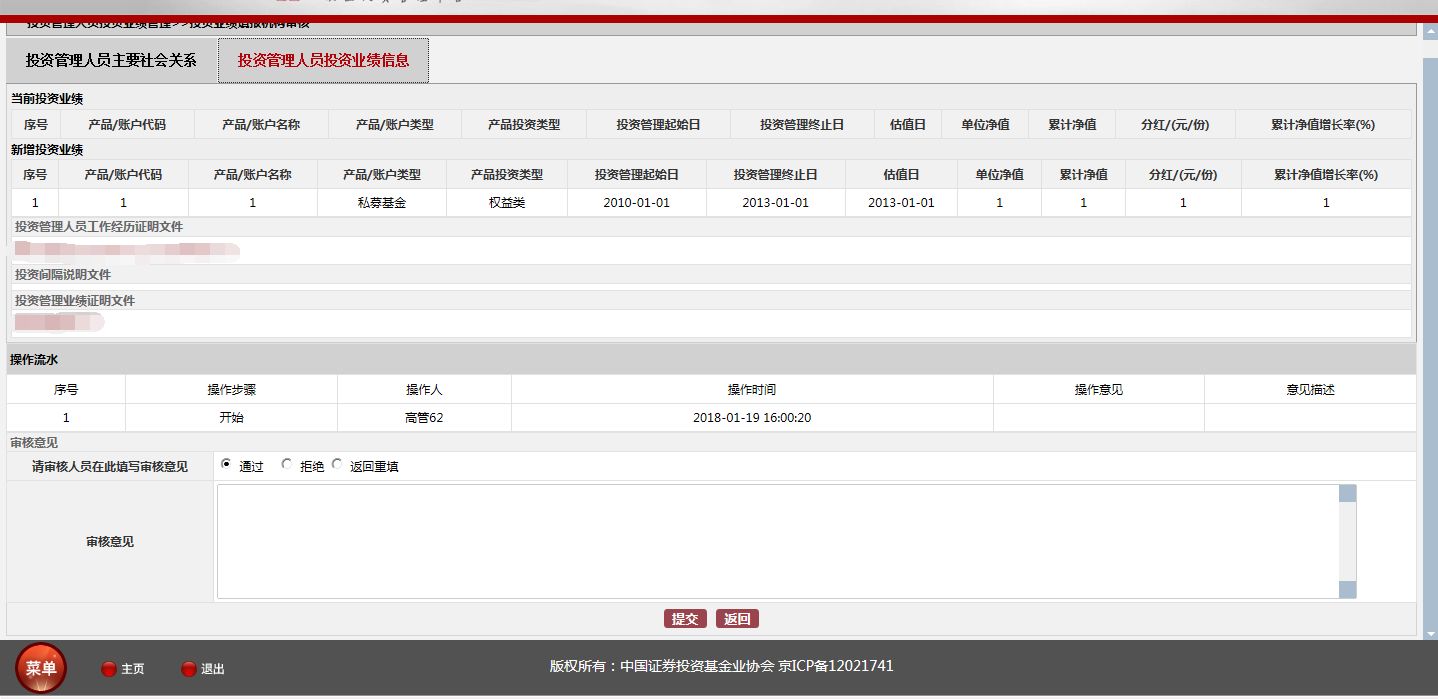Click the 返回 back button
Screen dimensions: 1438x699
coord(737,619)
